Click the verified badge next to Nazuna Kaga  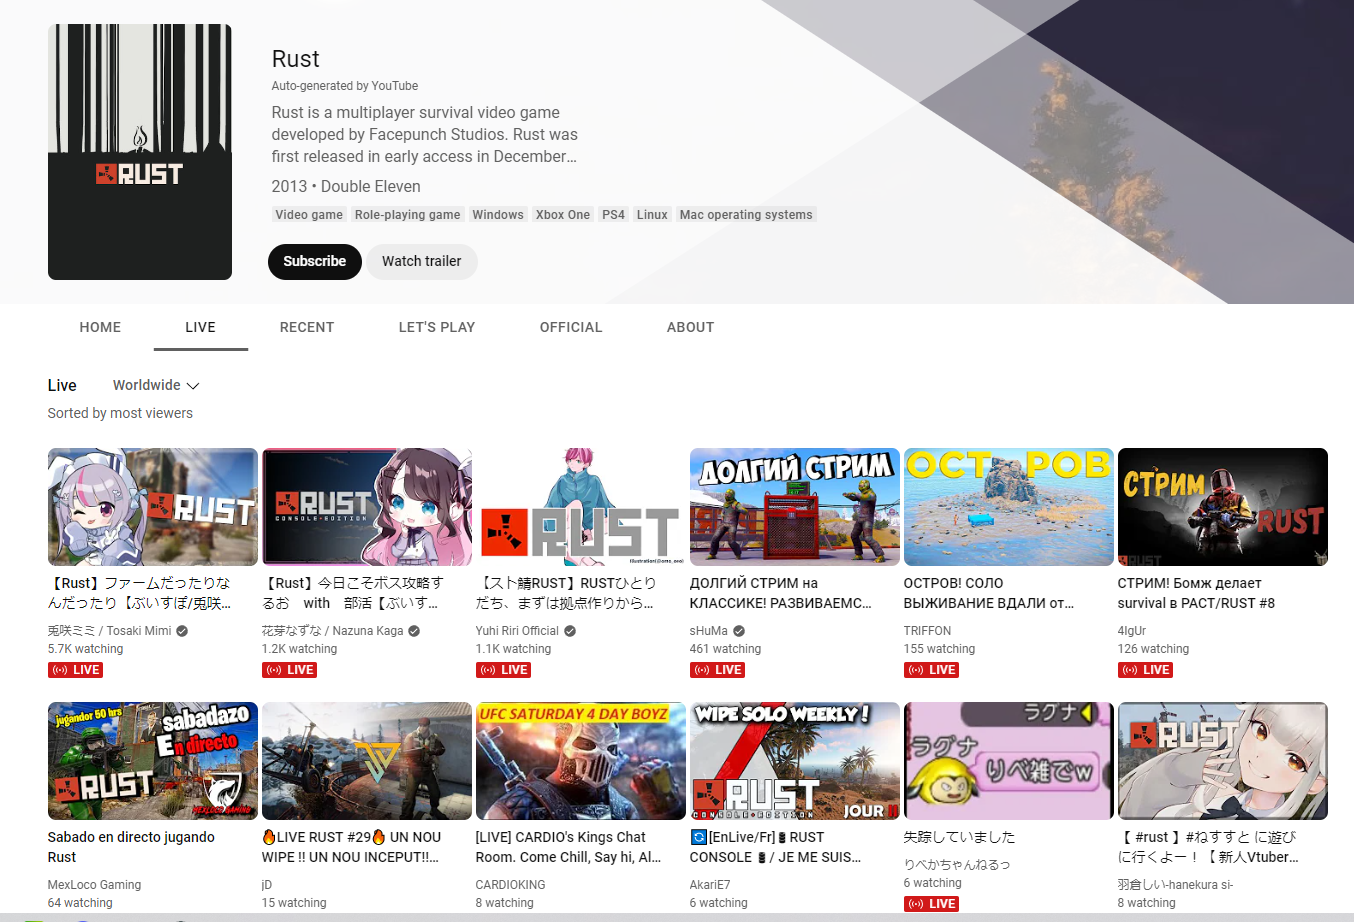414,631
